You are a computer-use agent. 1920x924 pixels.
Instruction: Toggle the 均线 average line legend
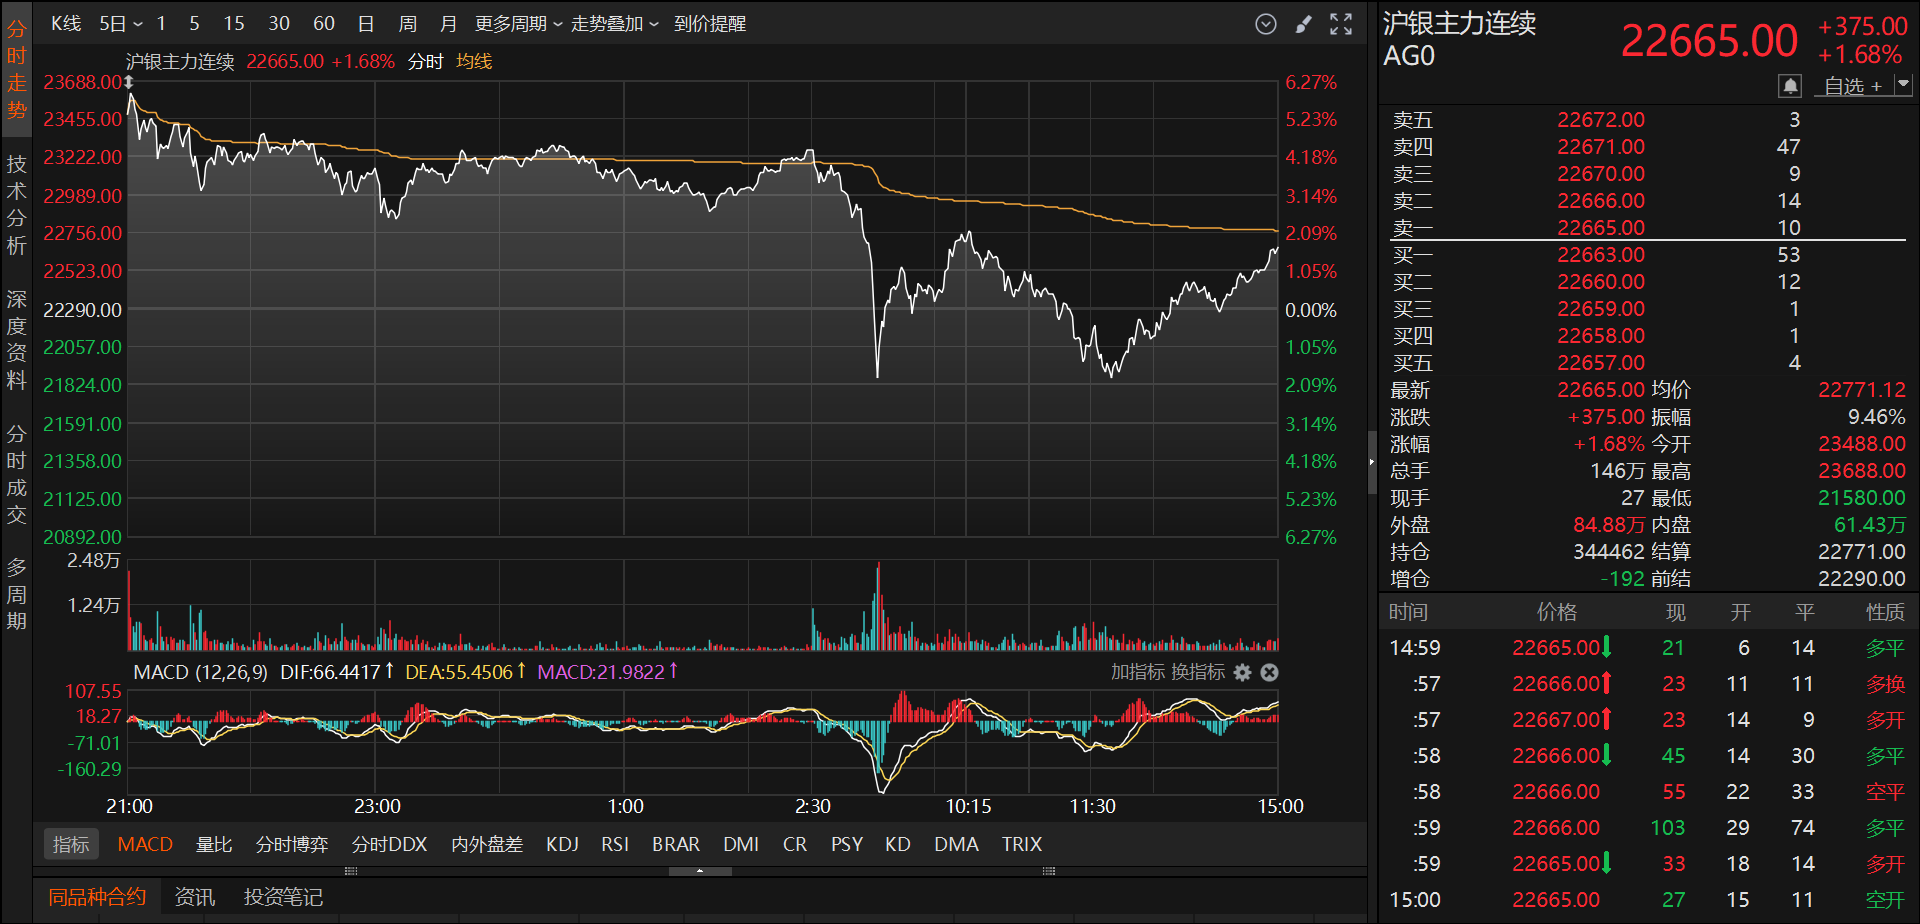[474, 62]
